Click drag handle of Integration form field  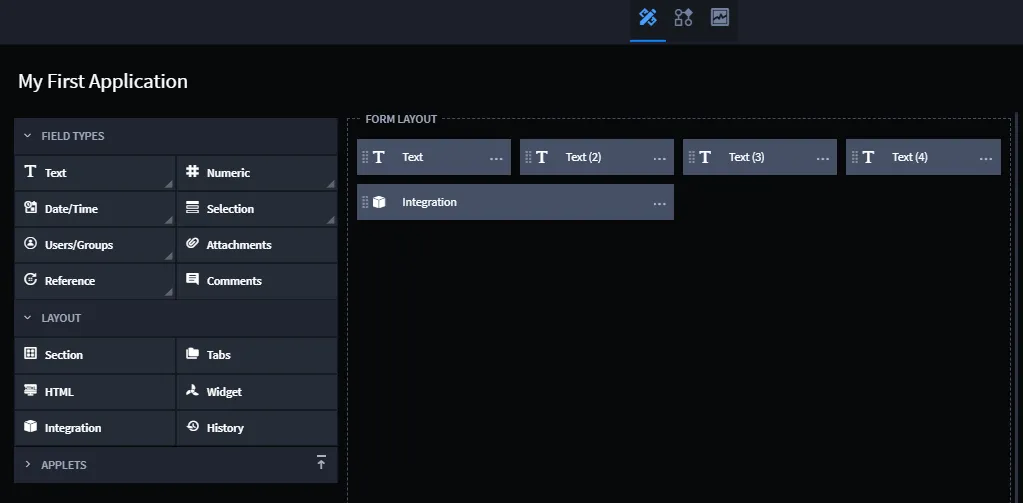pyautogui.click(x=365, y=202)
